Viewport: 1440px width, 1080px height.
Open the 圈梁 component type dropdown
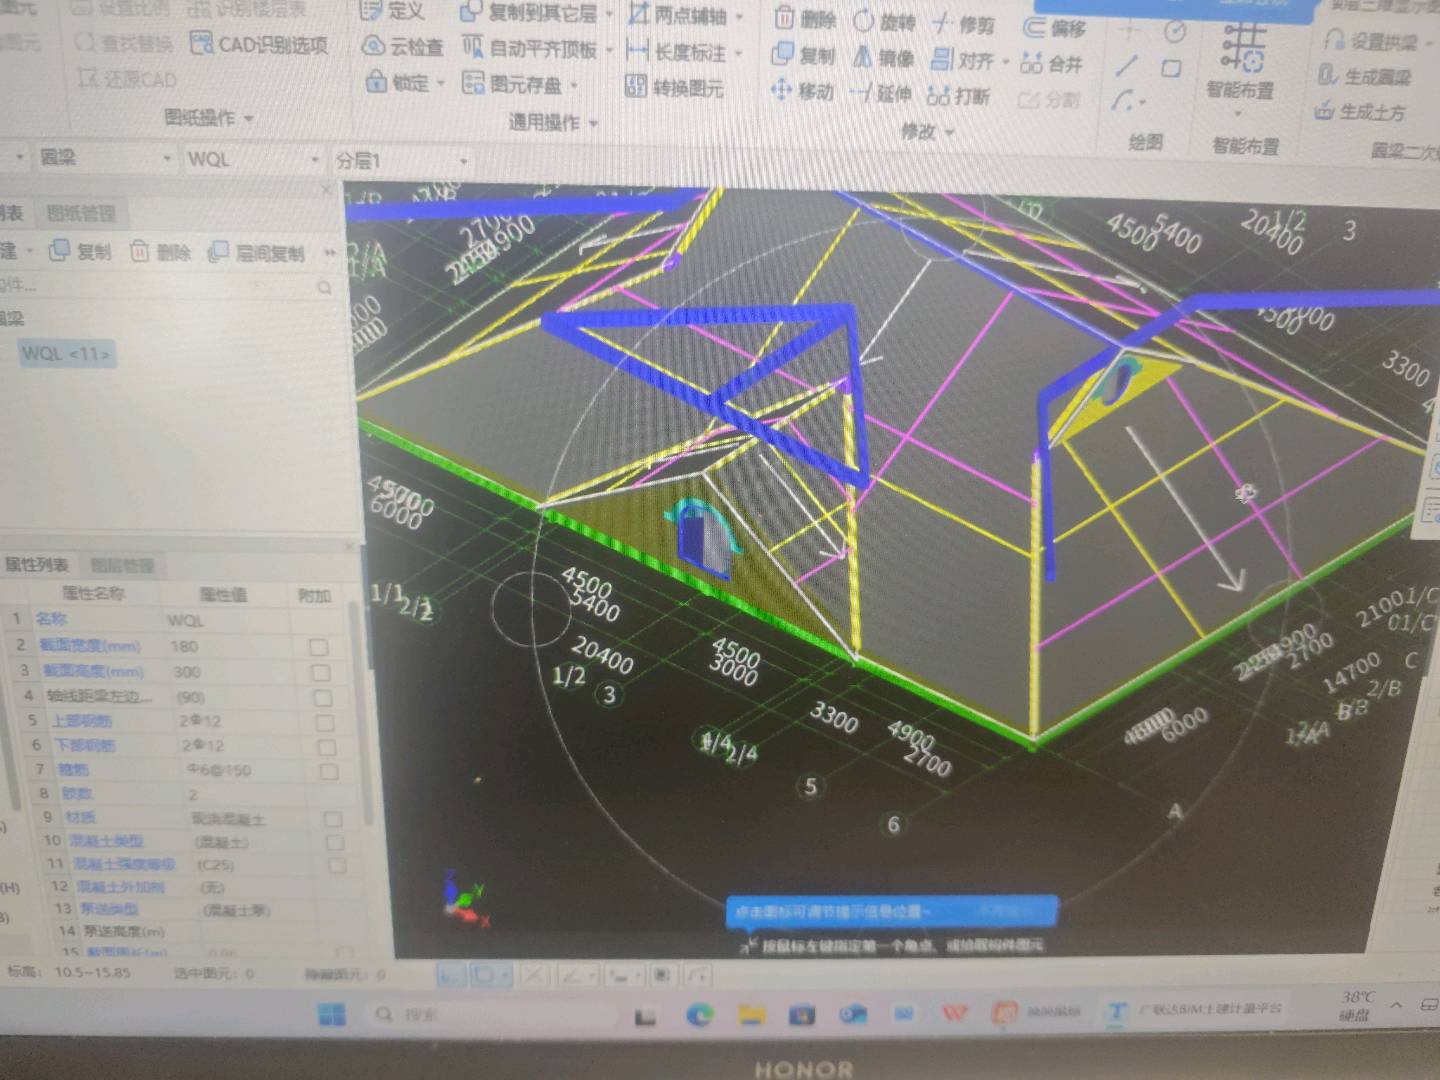167,158
